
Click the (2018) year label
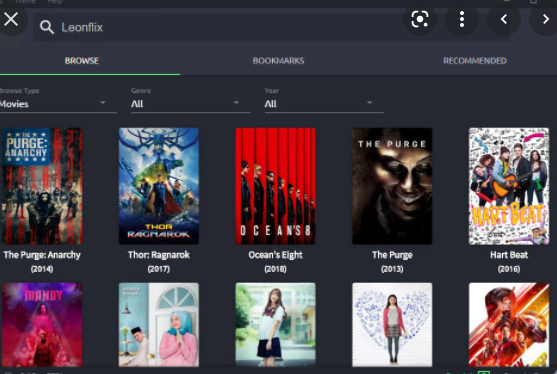[x=275, y=269]
